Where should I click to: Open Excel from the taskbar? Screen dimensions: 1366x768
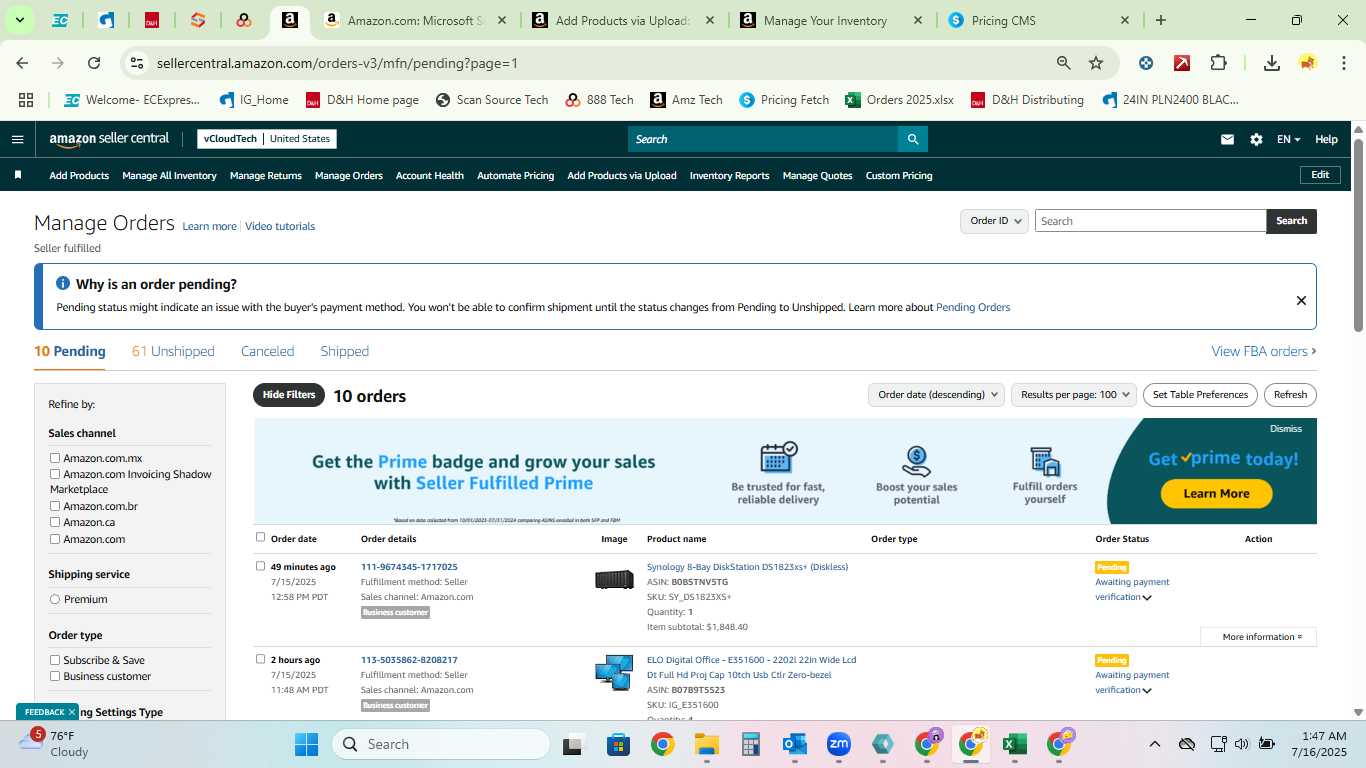(1014, 744)
